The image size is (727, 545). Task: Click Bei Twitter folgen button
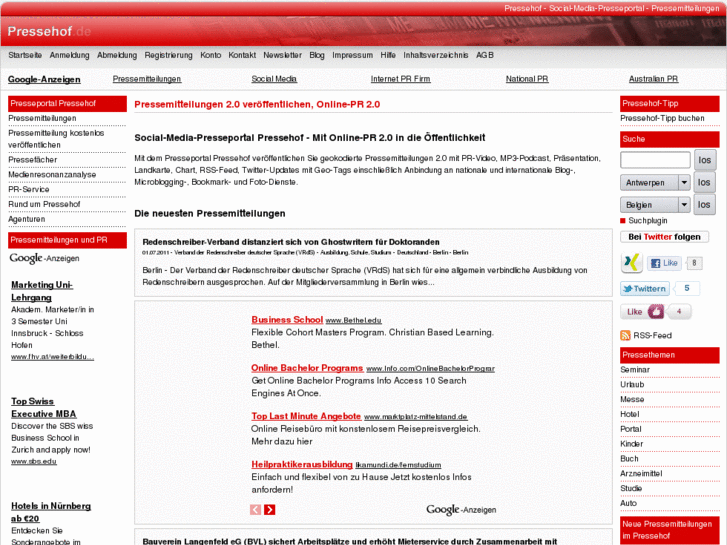click(664, 237)
